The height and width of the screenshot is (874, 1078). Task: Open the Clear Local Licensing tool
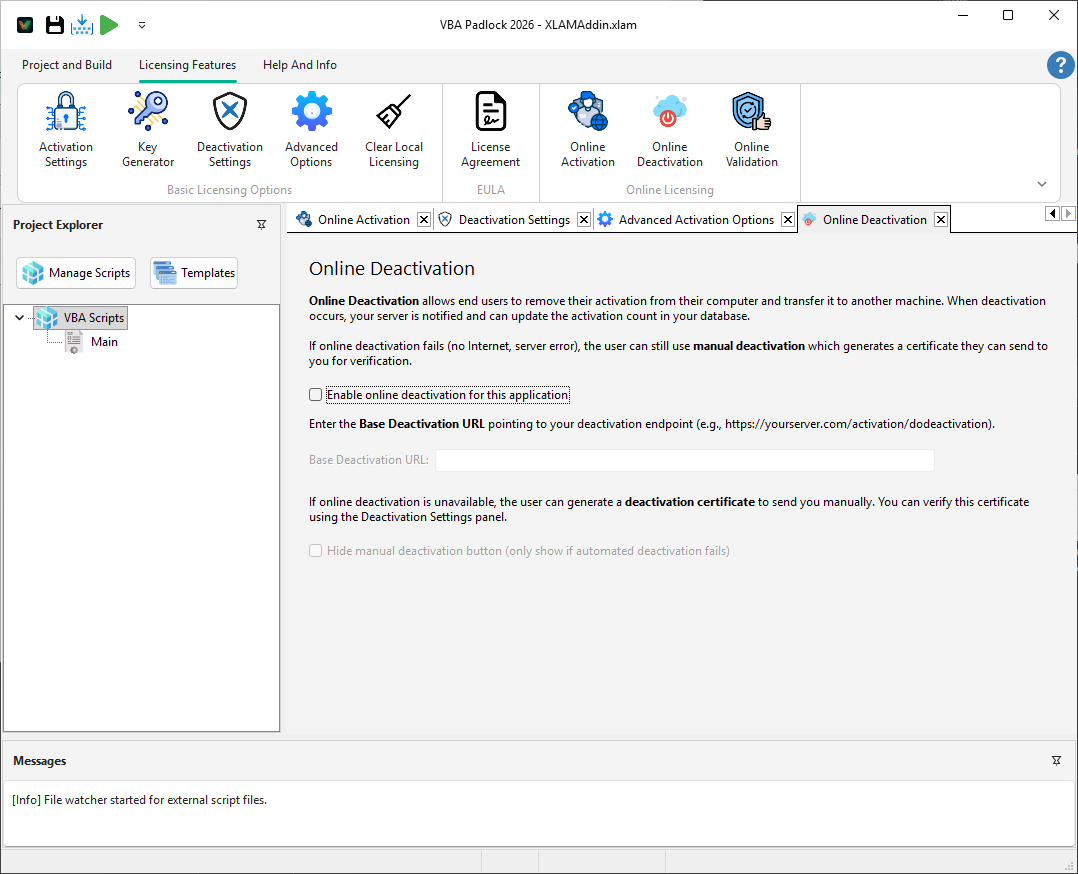click(x=394, y=128)
